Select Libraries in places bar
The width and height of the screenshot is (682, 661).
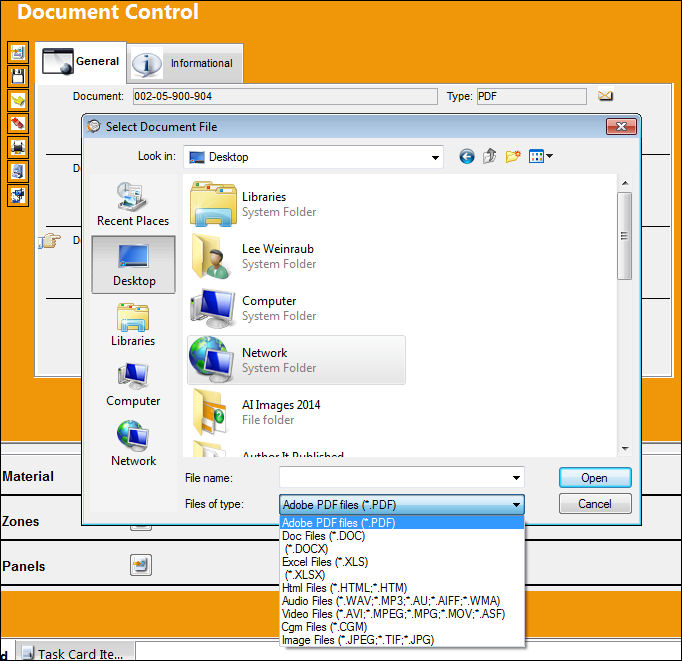tap(133, 325)
